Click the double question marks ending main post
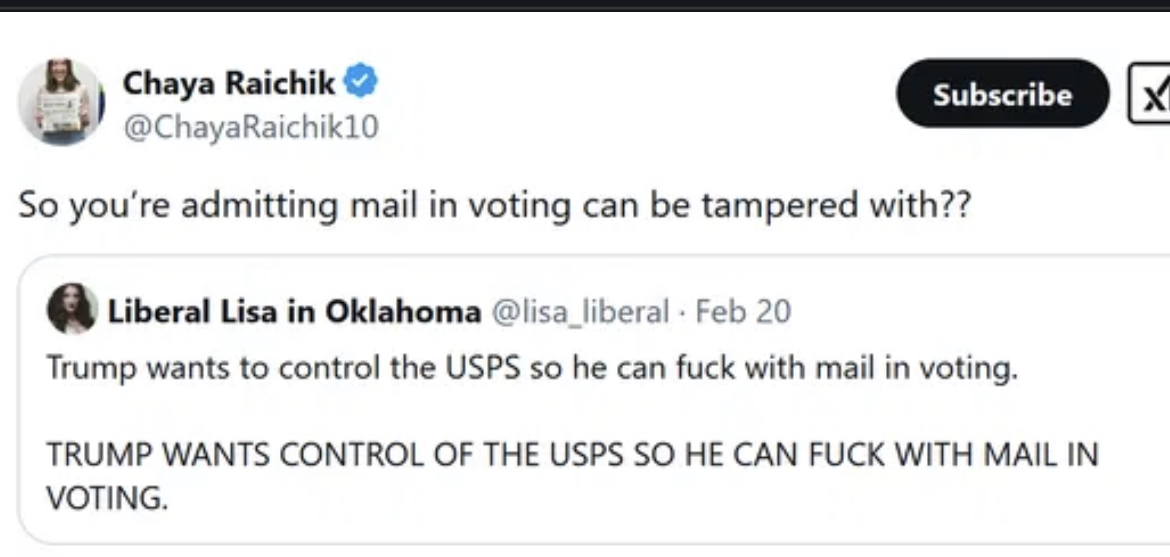The height and width of the screenshot is (557, 1170). [954, 205]
